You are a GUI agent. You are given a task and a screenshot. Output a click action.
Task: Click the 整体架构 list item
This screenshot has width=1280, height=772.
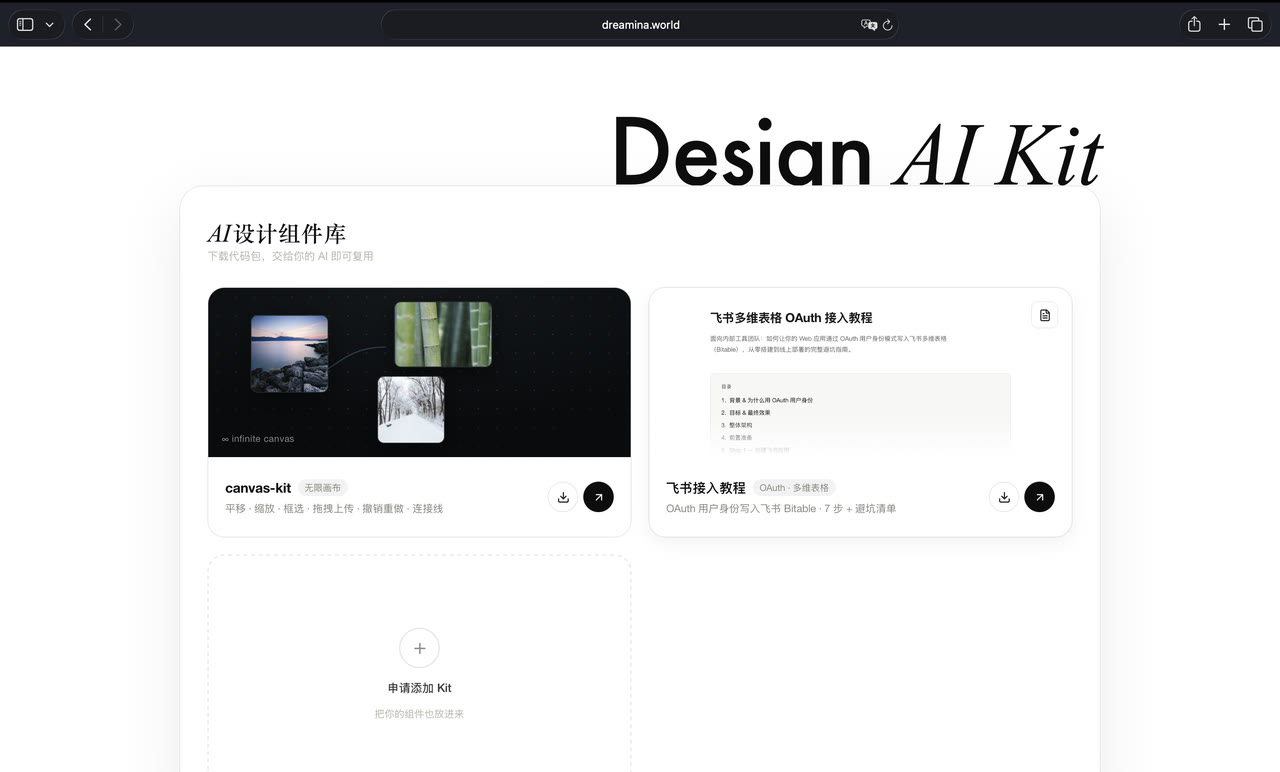pyautogui.click(x=740, y=425)
